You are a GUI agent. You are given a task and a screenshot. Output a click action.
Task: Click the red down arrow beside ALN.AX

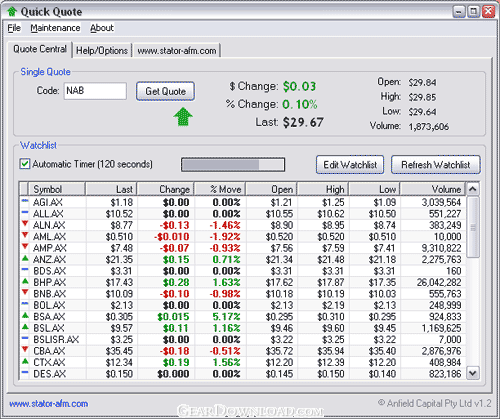(x=25, y=224)
